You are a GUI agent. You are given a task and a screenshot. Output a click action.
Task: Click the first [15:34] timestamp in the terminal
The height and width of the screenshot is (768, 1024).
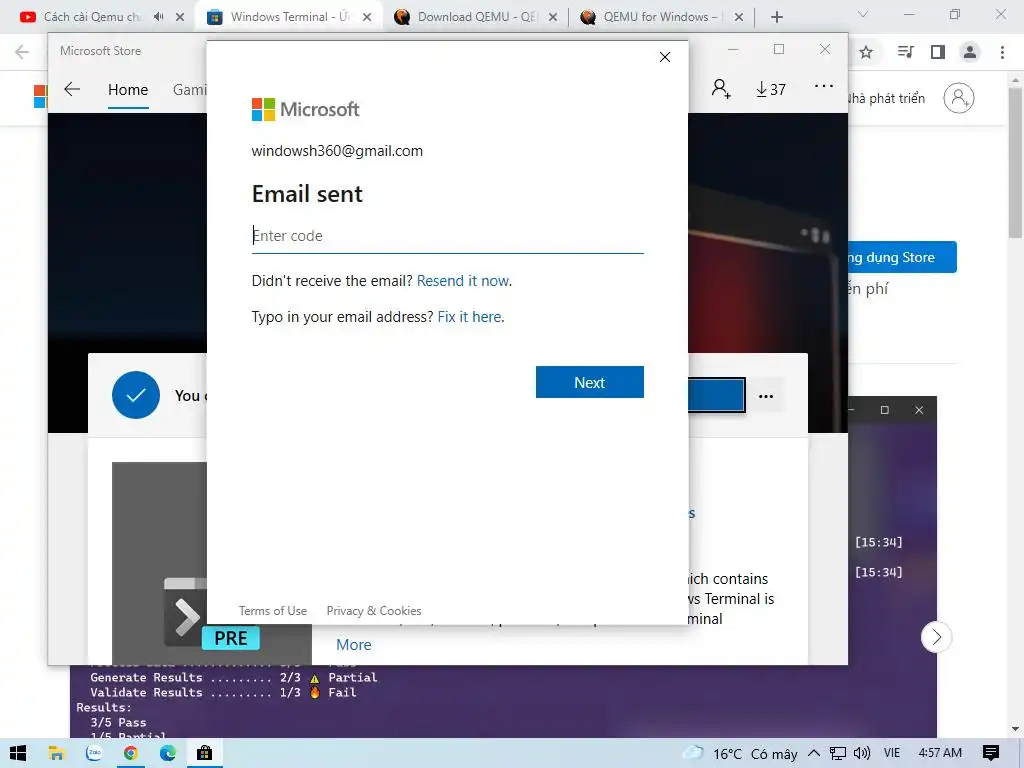tap(878, 542)
